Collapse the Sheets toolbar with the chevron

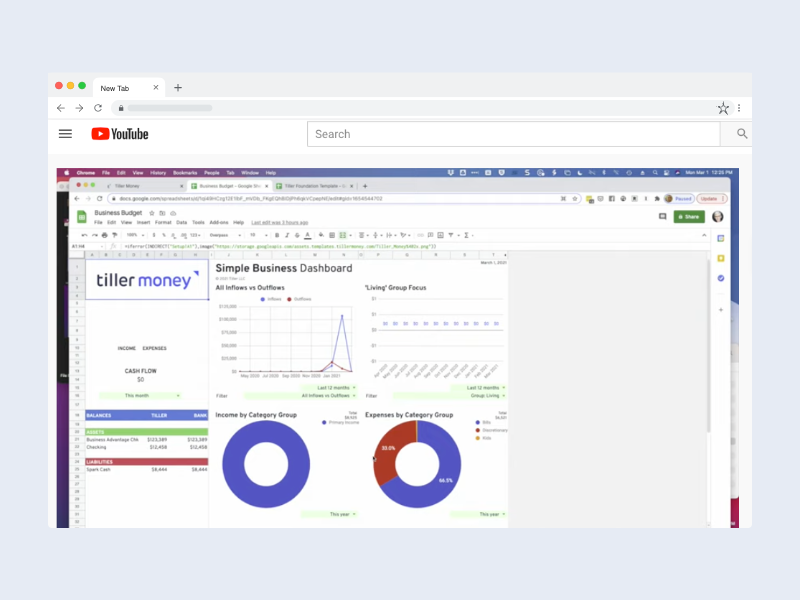tap(704, 235)
